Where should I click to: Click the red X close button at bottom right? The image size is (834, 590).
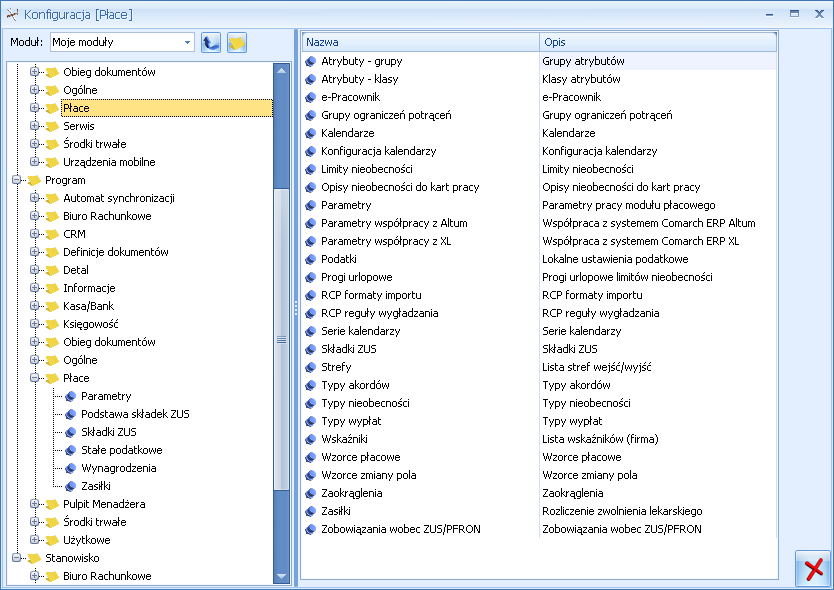pyautogui.click(x=814, y=569)
